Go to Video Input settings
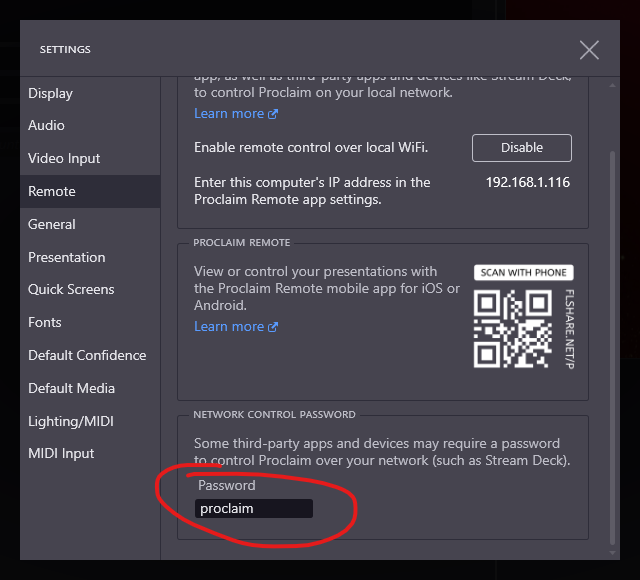This screenshot has height=580, width=640. (x=64, y=159)
